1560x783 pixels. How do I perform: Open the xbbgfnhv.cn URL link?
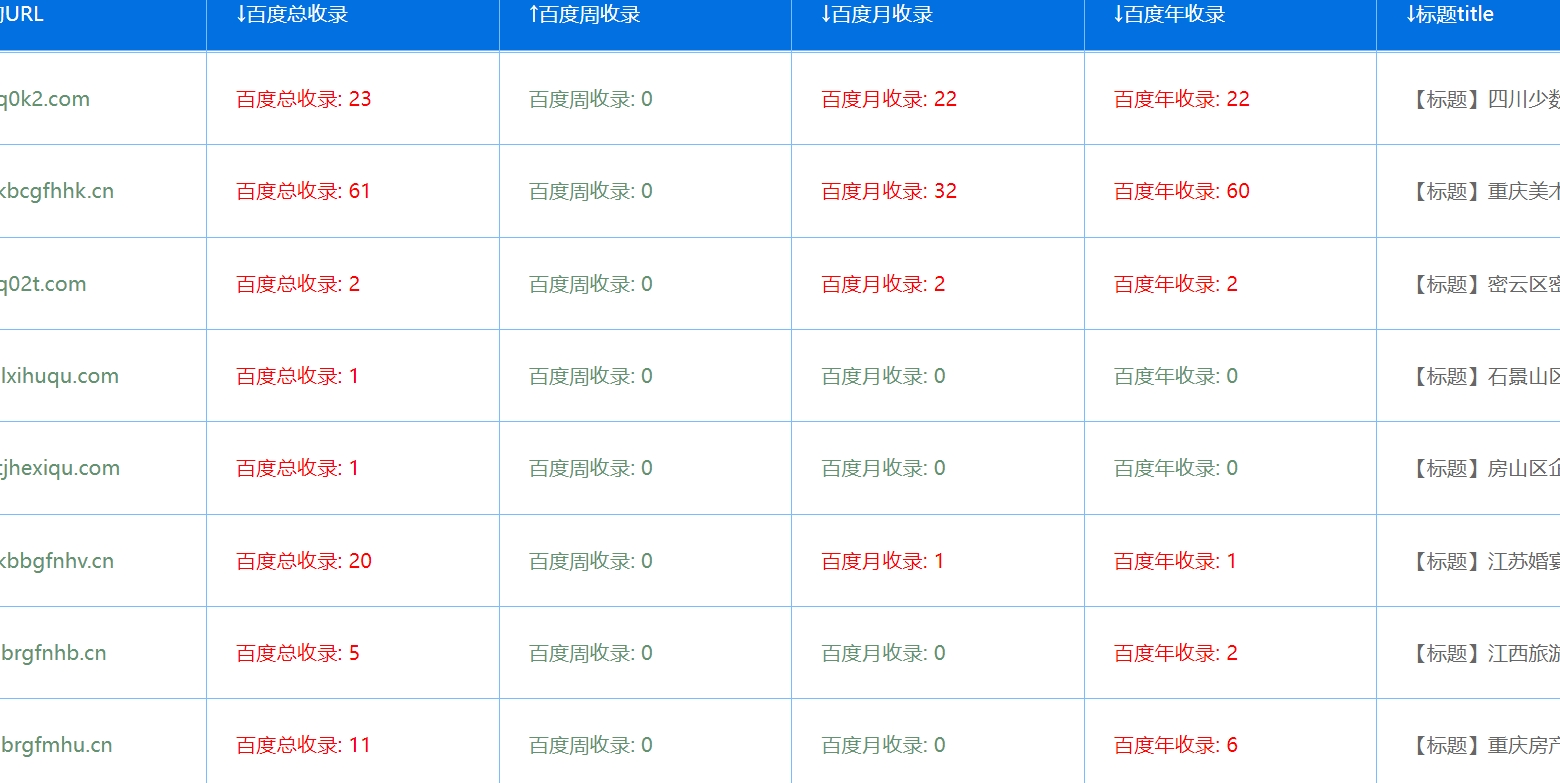(x=57, y=561)
